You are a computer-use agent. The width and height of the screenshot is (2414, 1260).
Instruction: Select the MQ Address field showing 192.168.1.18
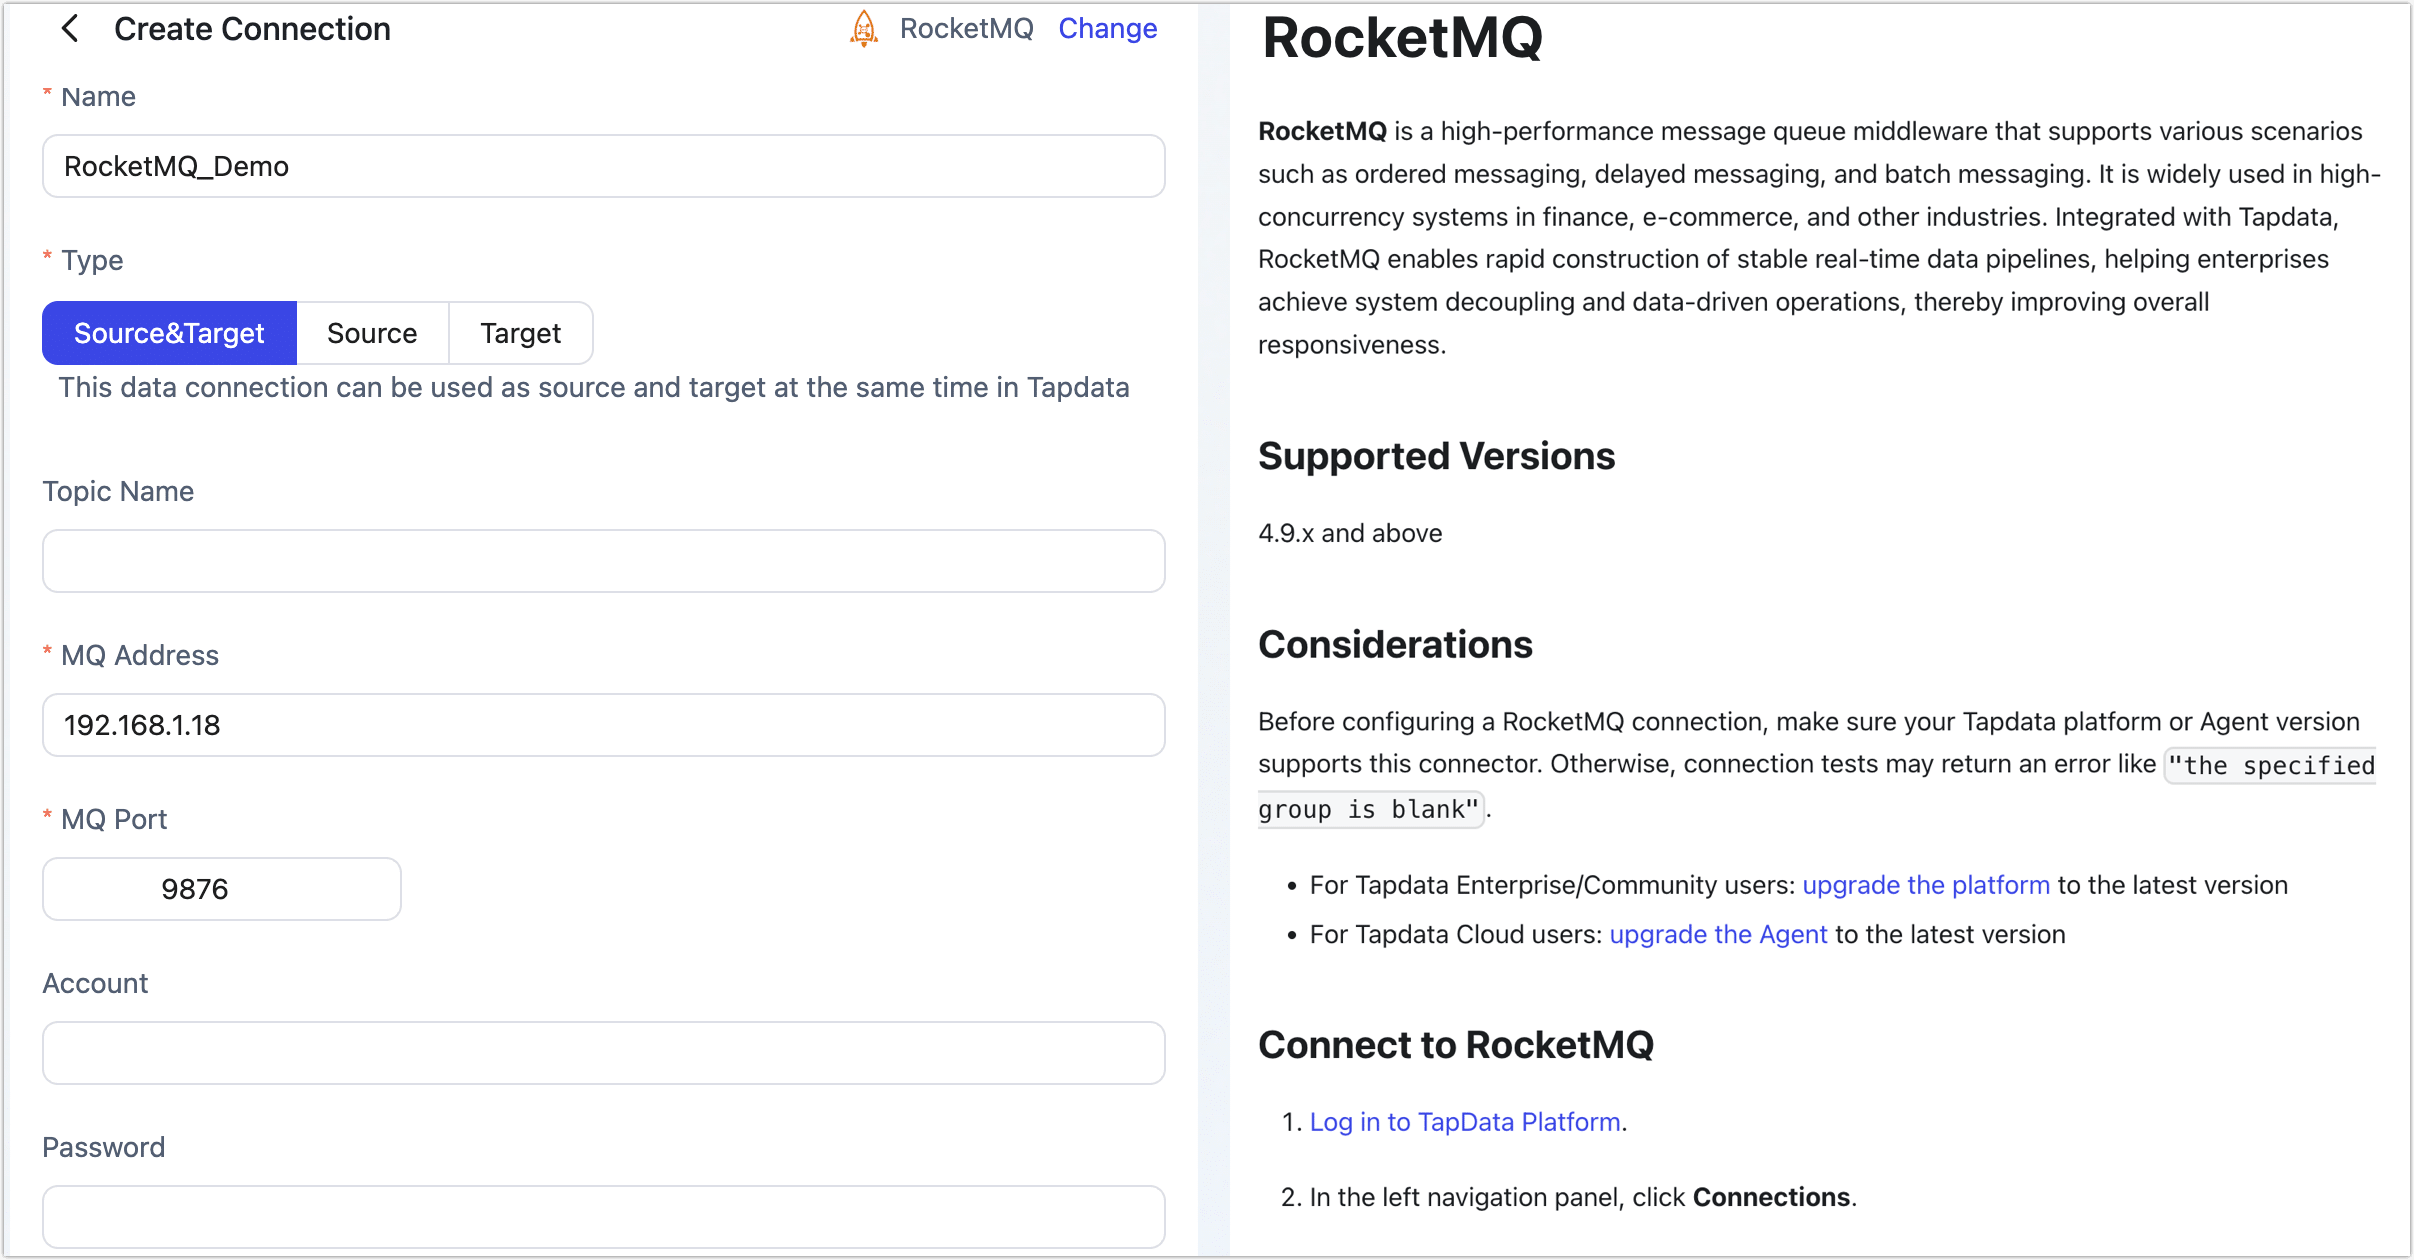(601, 724)
